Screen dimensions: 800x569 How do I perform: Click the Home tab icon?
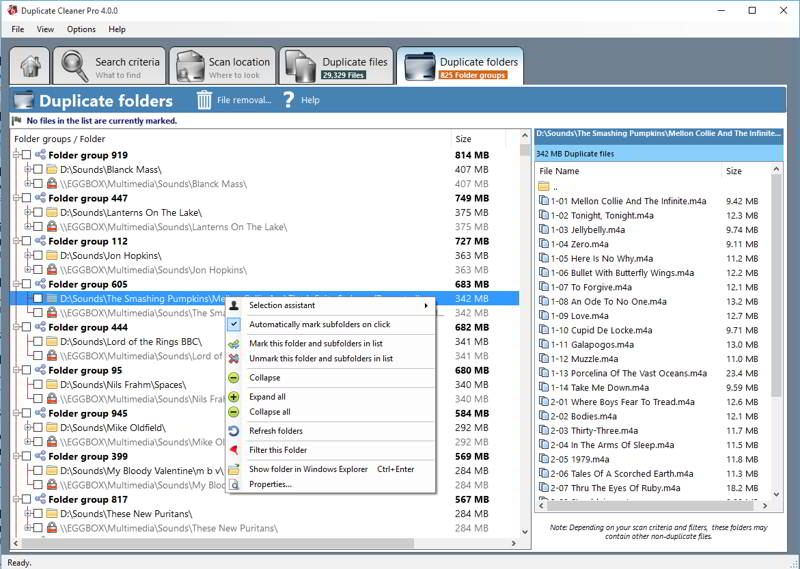(x=29, y=66)
